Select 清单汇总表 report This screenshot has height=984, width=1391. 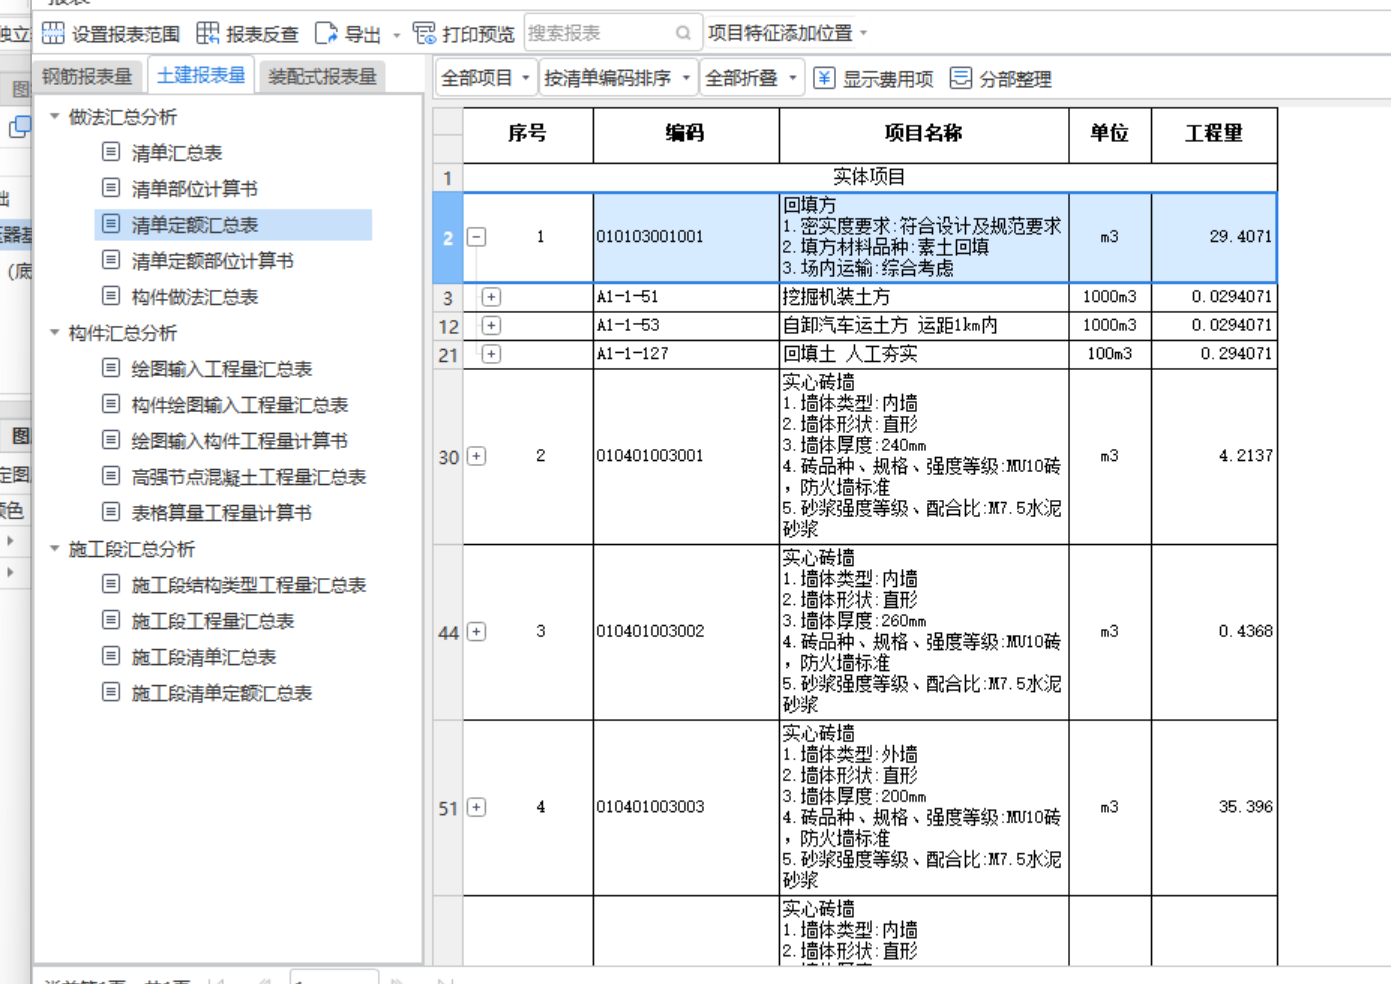(x=177, y=153)
